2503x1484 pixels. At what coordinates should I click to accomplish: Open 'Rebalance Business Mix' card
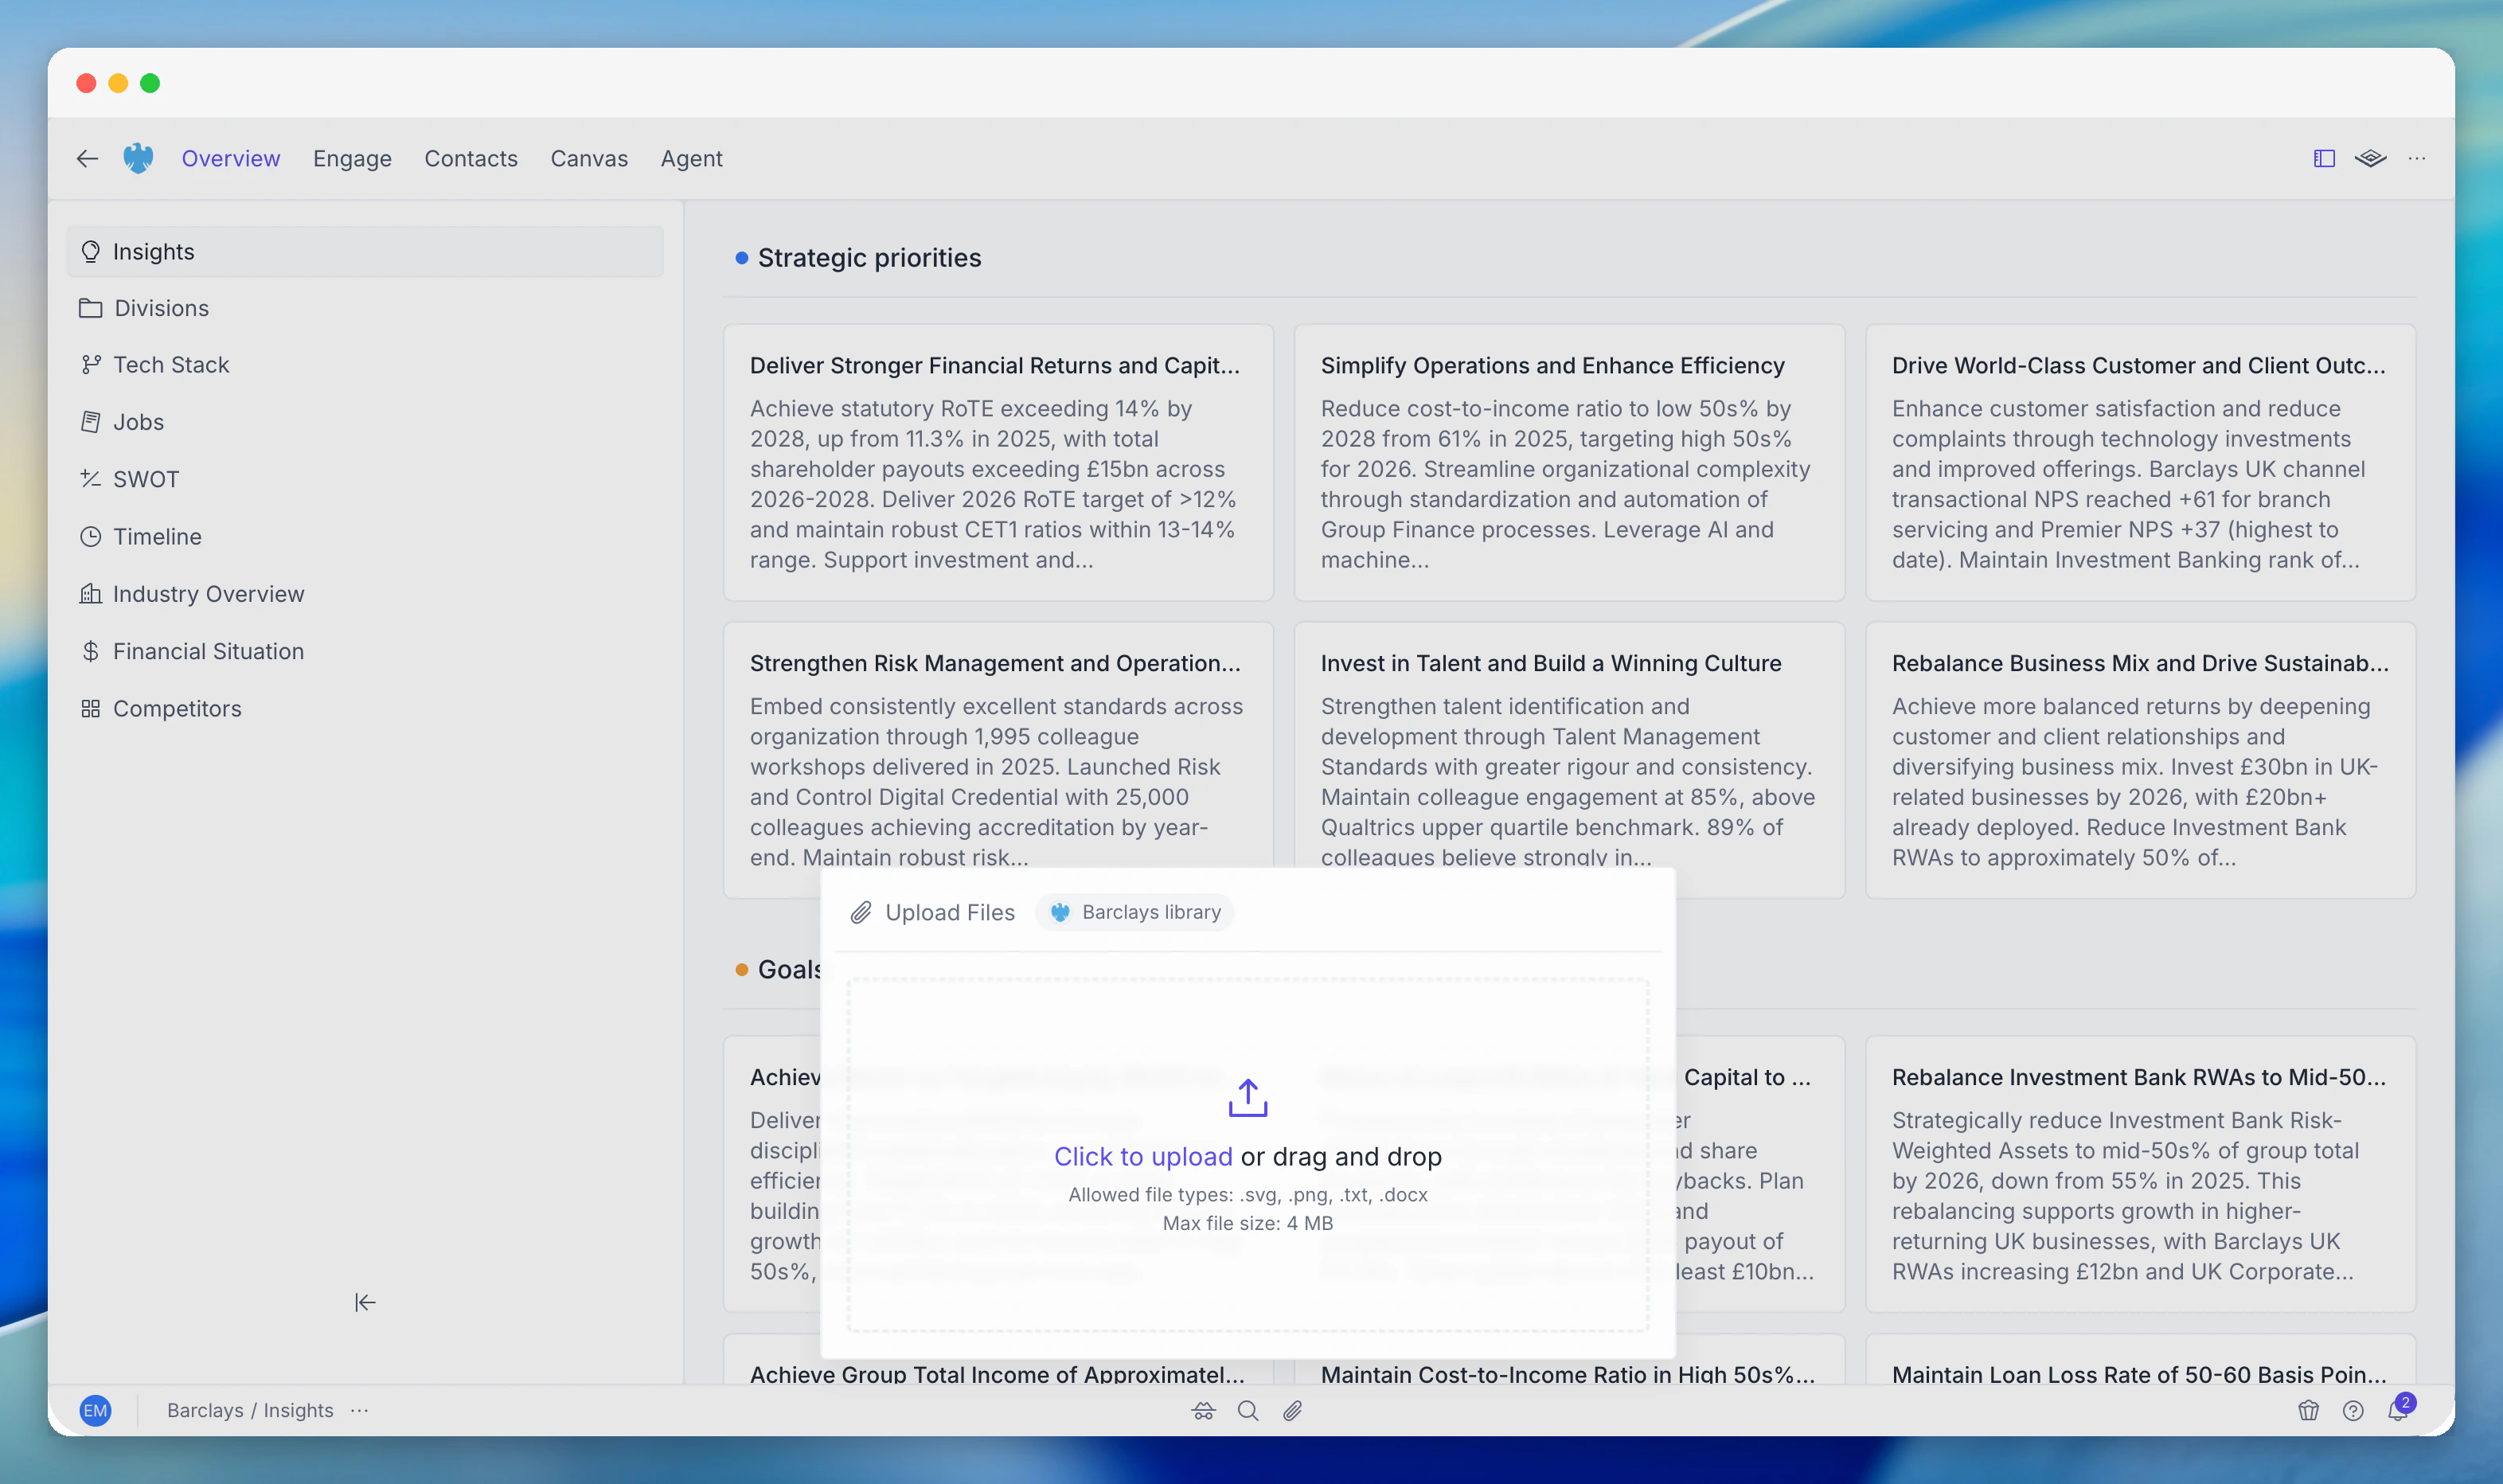click(x=2140, y=760)
